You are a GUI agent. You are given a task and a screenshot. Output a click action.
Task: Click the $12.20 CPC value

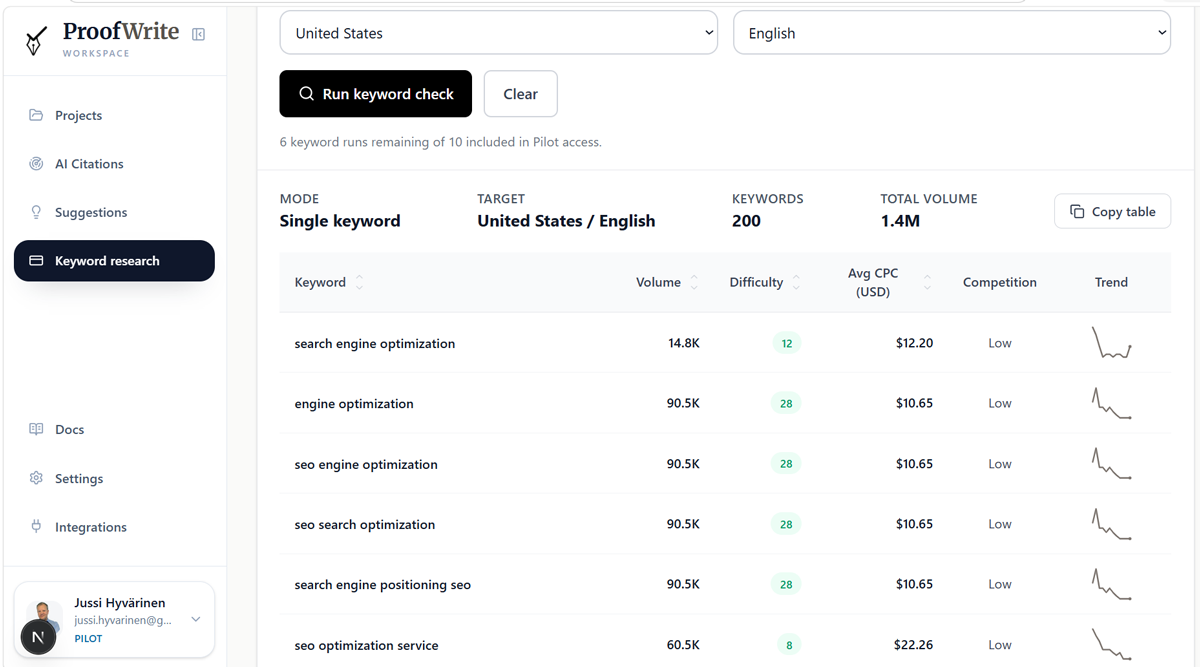tap(914, 343)
